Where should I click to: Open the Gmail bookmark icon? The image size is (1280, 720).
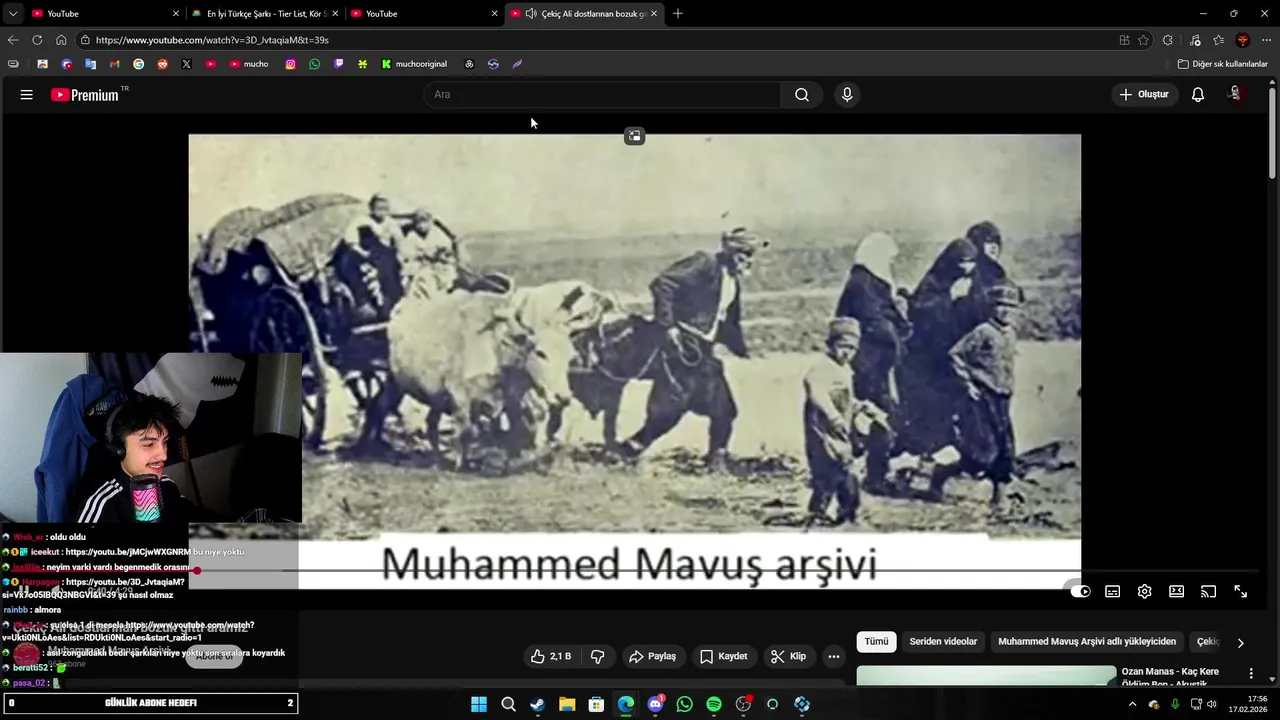tap(114, 64)
